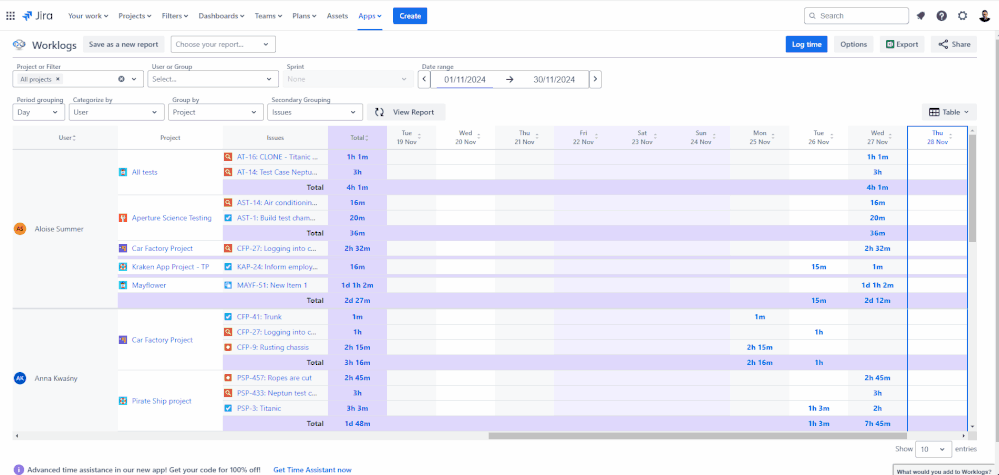The image size is (999, 475).
Task: Open the Secondary Grouping Issues dropdown
Action: (315, 112)
